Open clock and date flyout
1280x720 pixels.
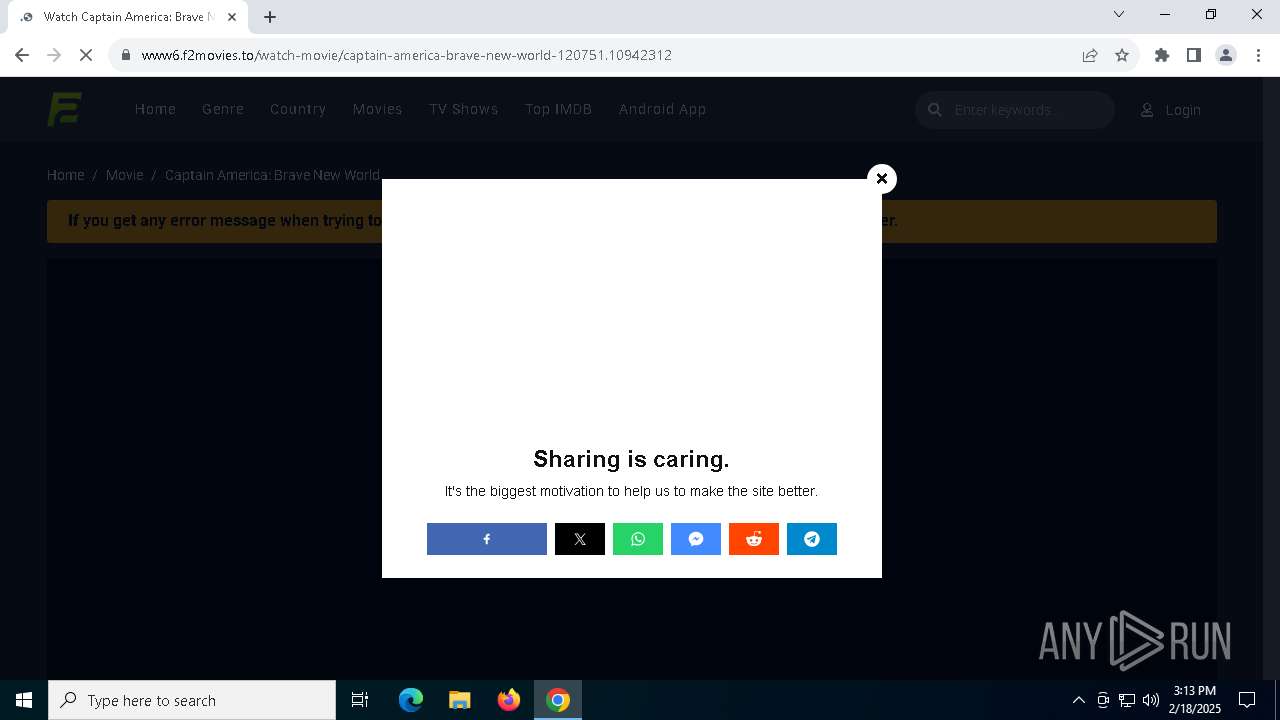pos(1196,700)
